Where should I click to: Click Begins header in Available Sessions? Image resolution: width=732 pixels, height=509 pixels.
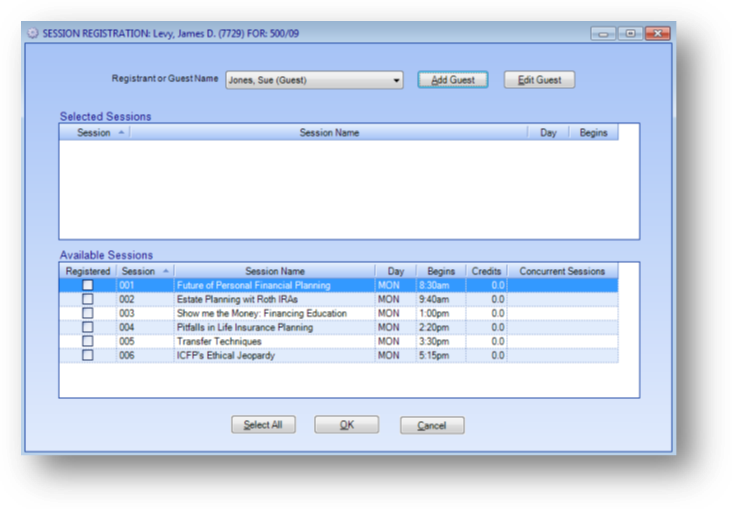441,271
